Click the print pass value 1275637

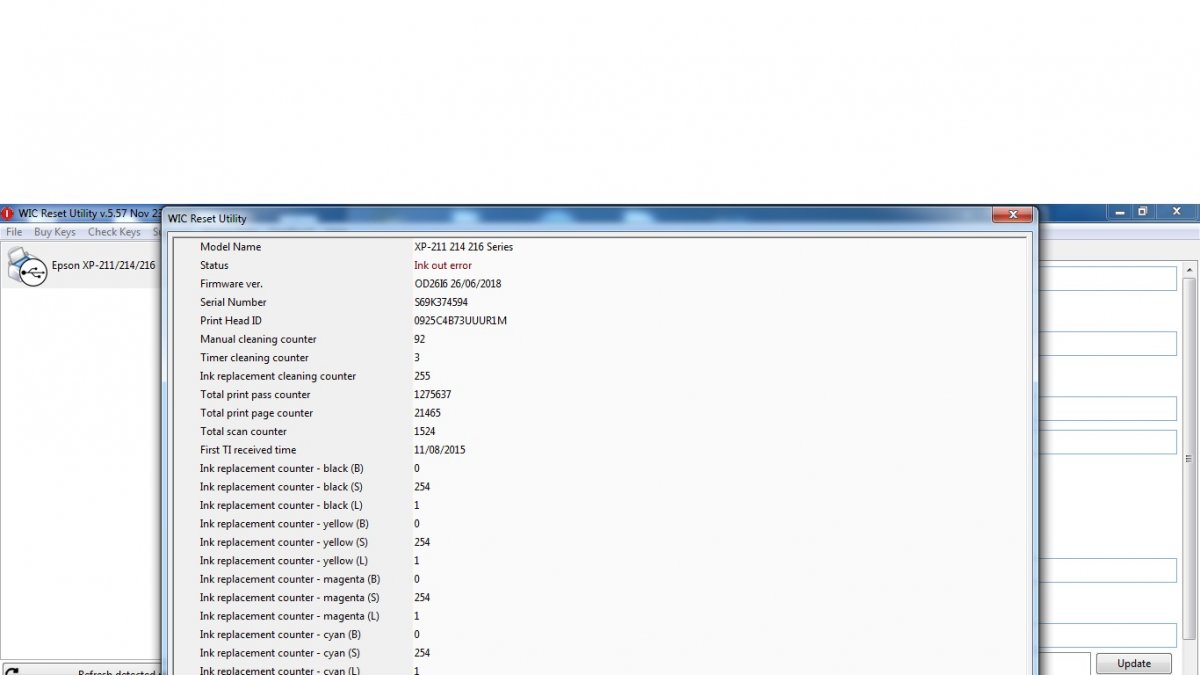433,395
